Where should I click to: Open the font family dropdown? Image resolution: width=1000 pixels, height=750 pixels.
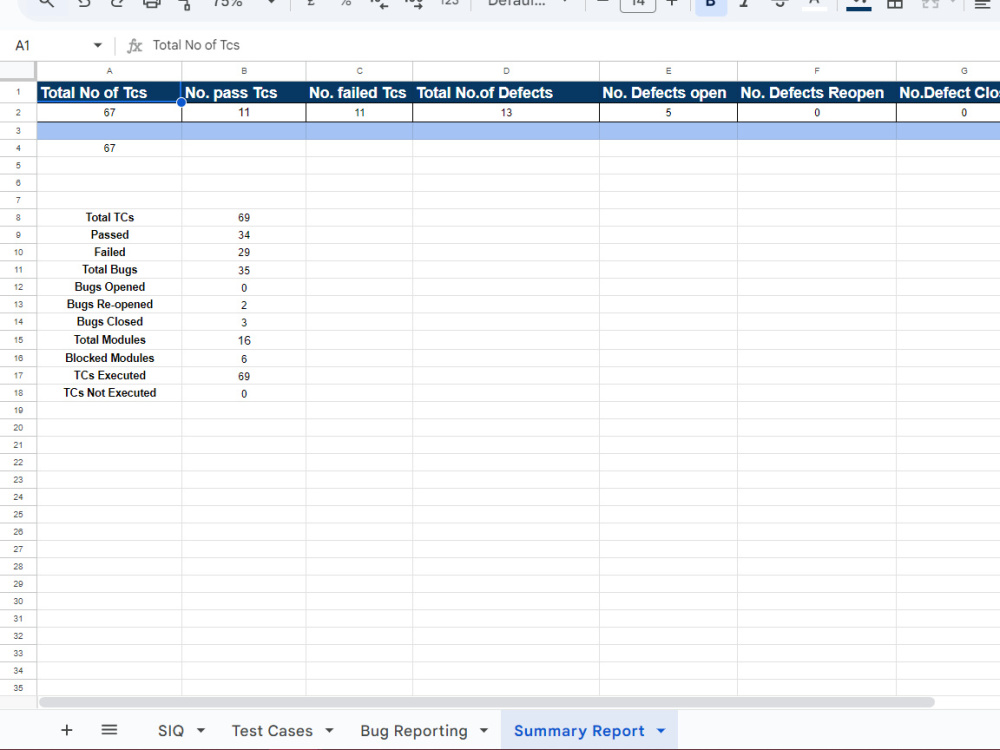(x=528, y=3)
